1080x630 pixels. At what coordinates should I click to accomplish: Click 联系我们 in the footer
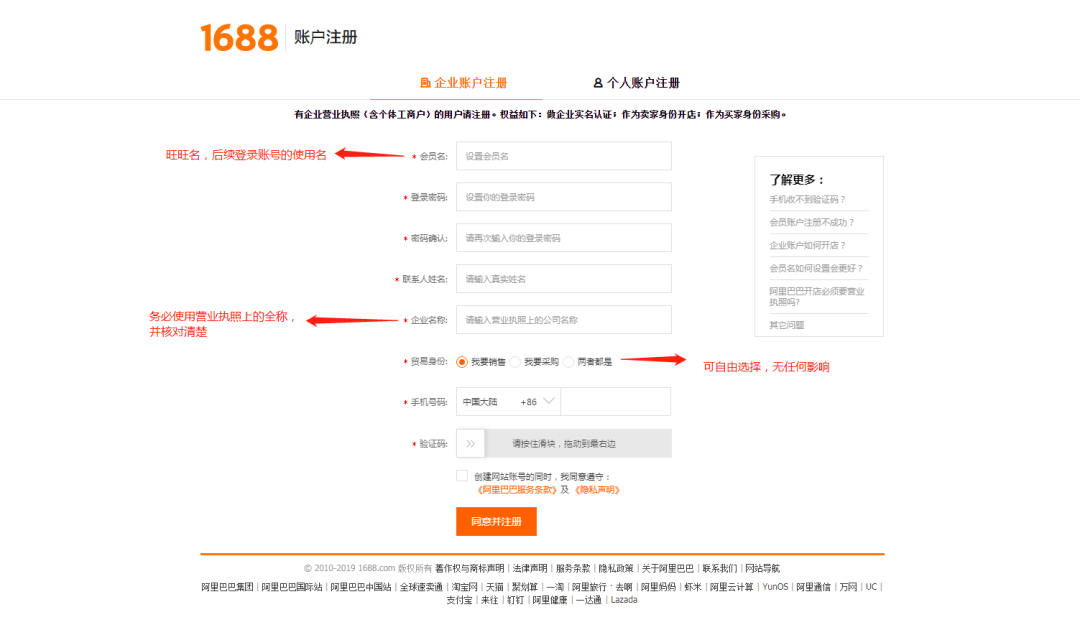[719, 568]
